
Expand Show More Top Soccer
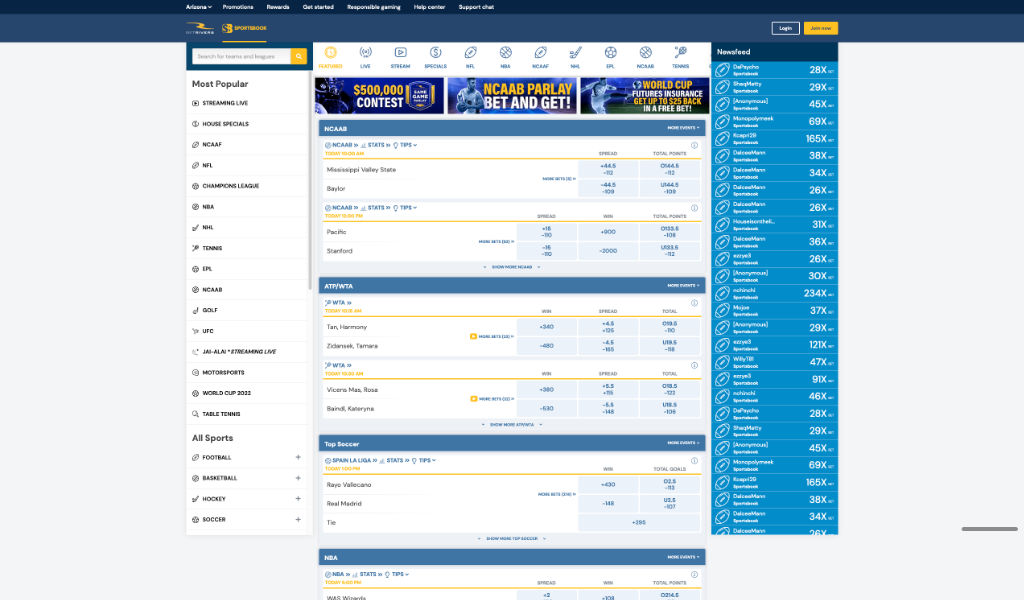click(512, 539)
